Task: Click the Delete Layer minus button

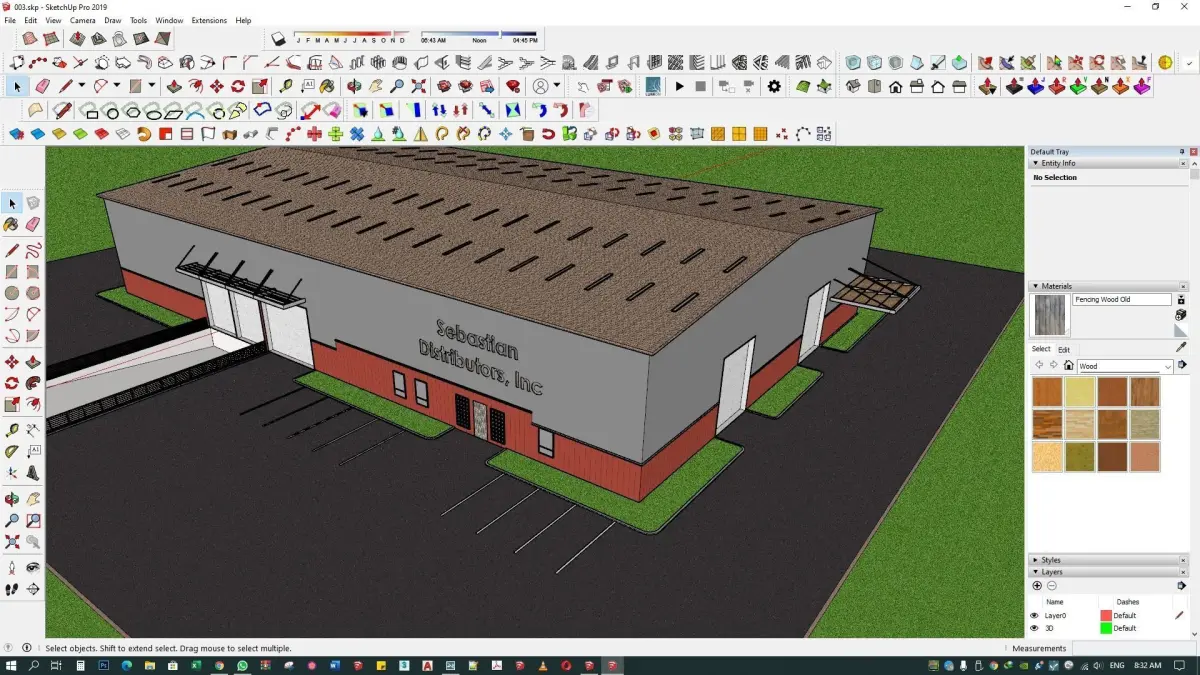Action: (1052, 586)
